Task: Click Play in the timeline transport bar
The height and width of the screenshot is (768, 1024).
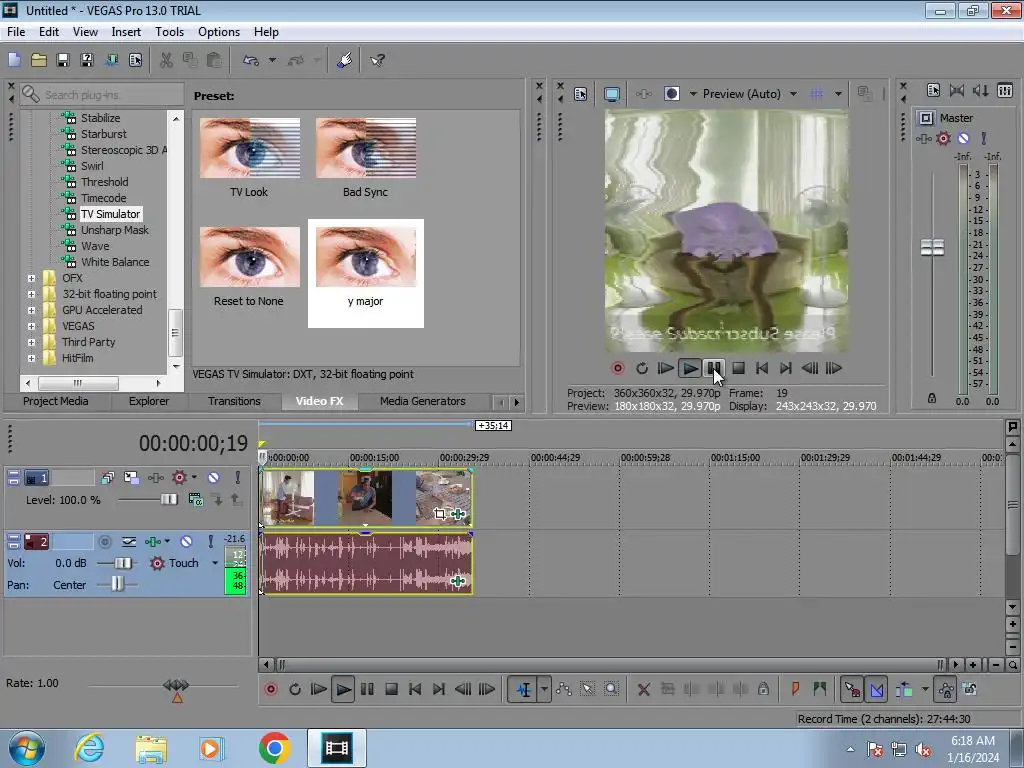Action: click(x=343, y=689)
